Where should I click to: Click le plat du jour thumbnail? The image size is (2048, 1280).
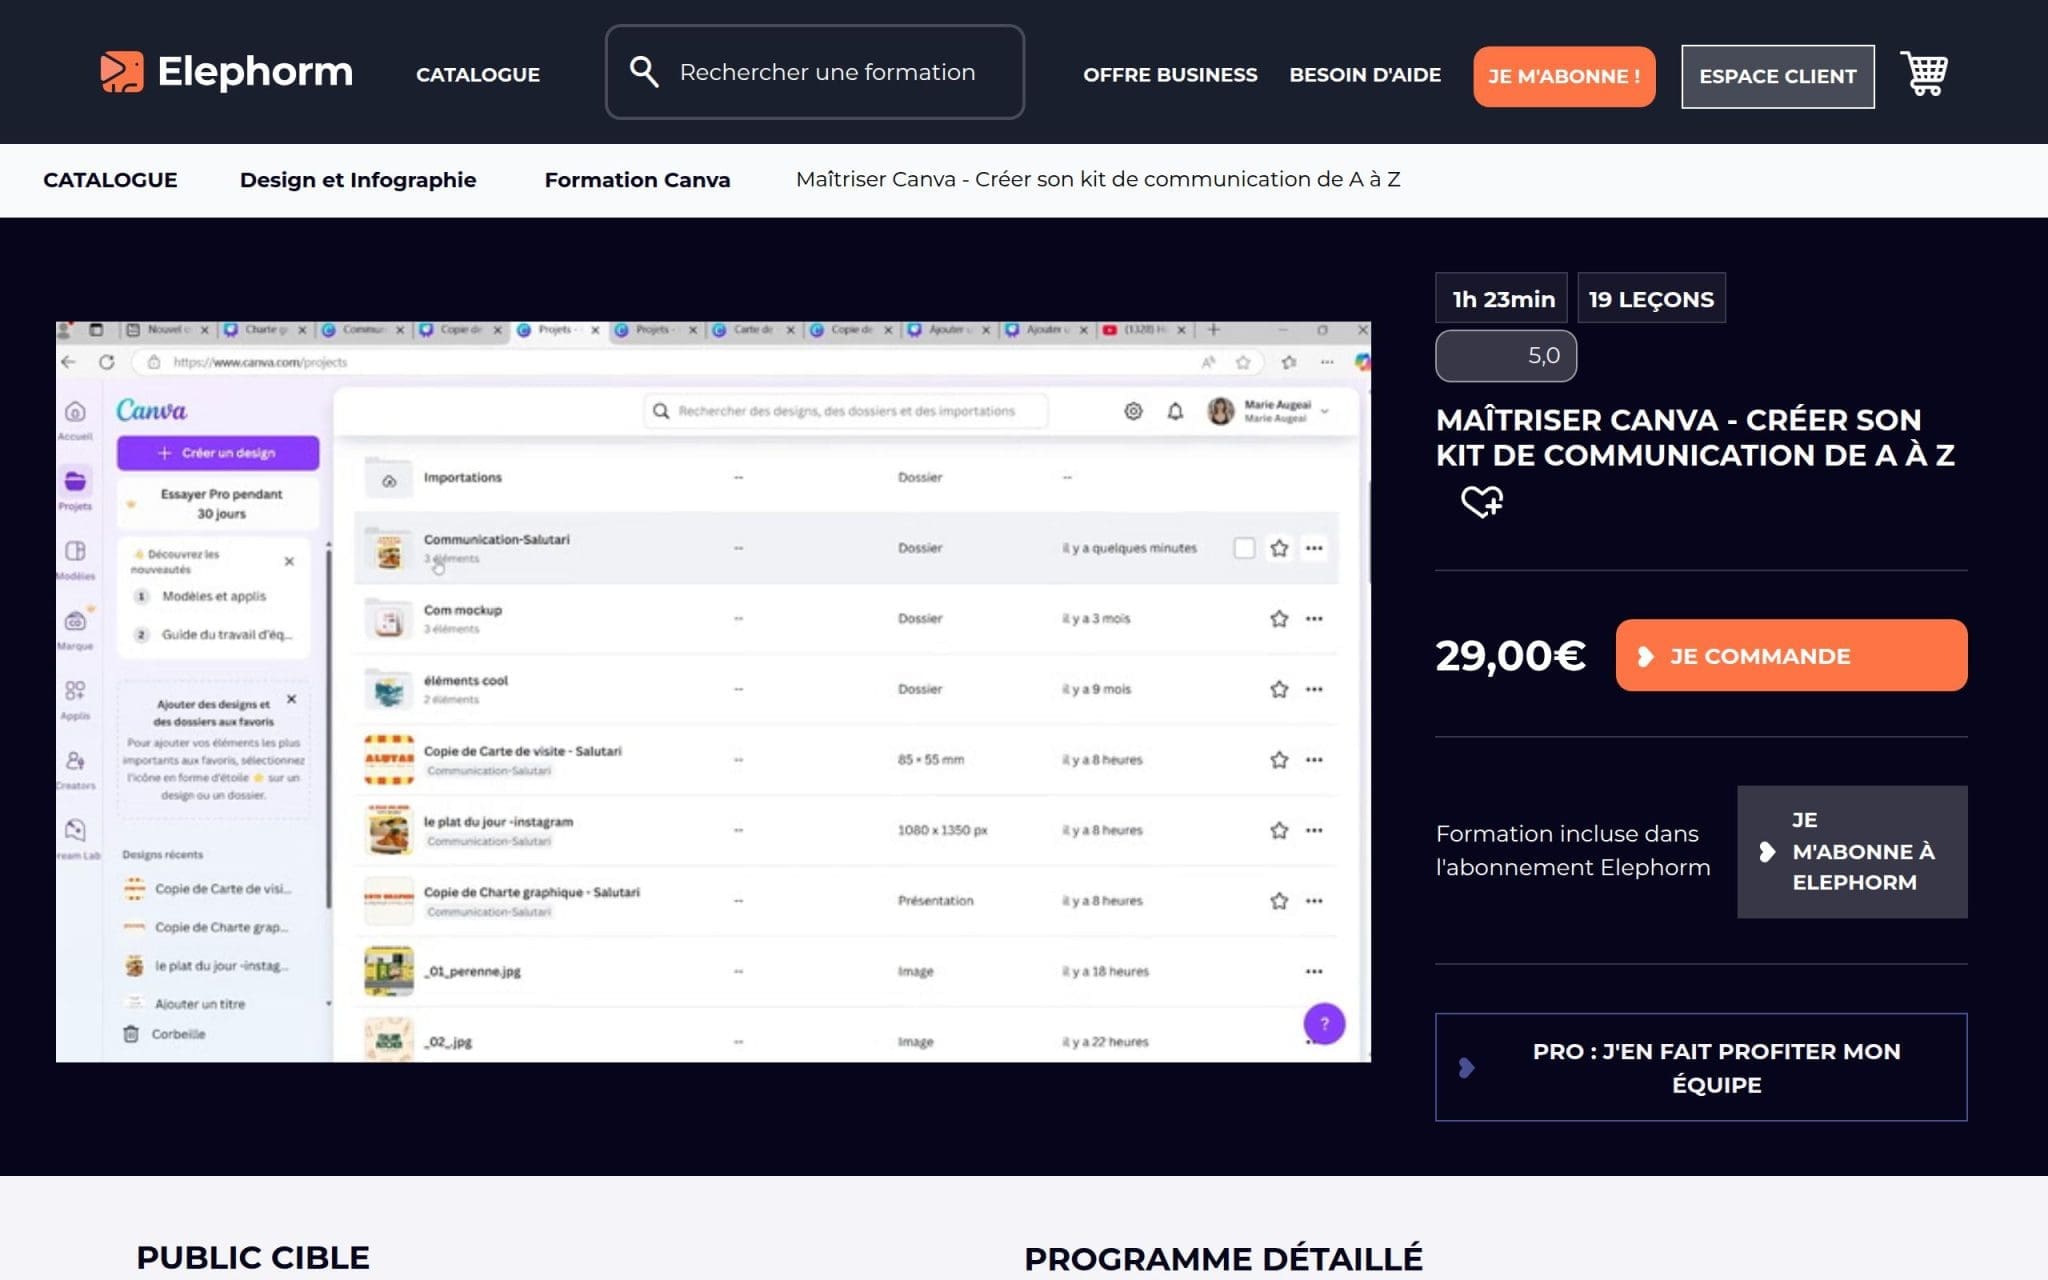coord(388,830)
